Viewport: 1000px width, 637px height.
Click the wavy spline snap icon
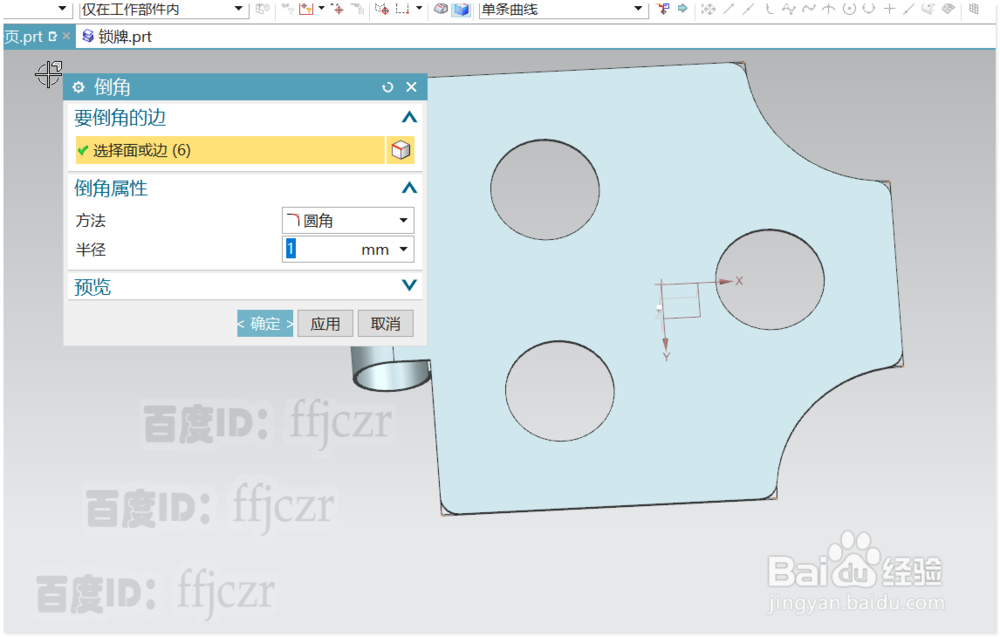(x=809, y=9)
